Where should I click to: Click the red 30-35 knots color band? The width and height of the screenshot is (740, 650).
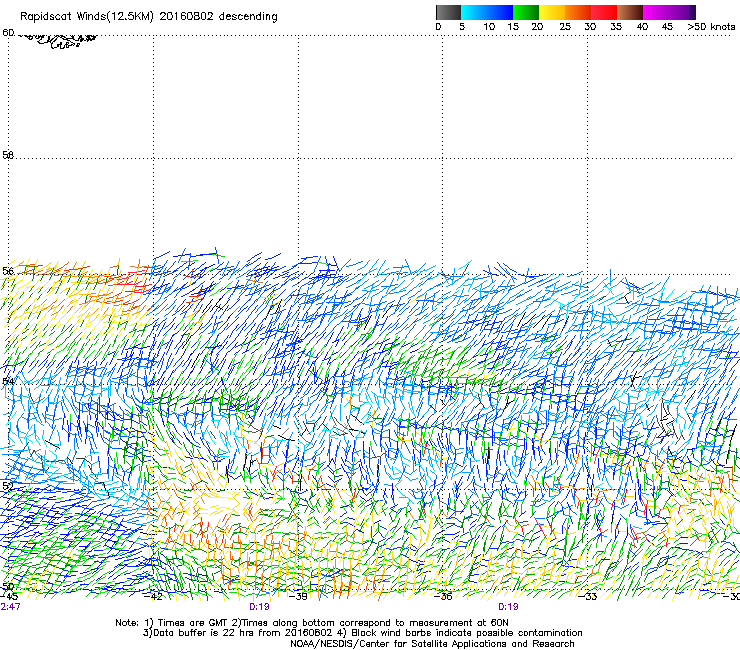pyautogui.click(x=604, y=12)
